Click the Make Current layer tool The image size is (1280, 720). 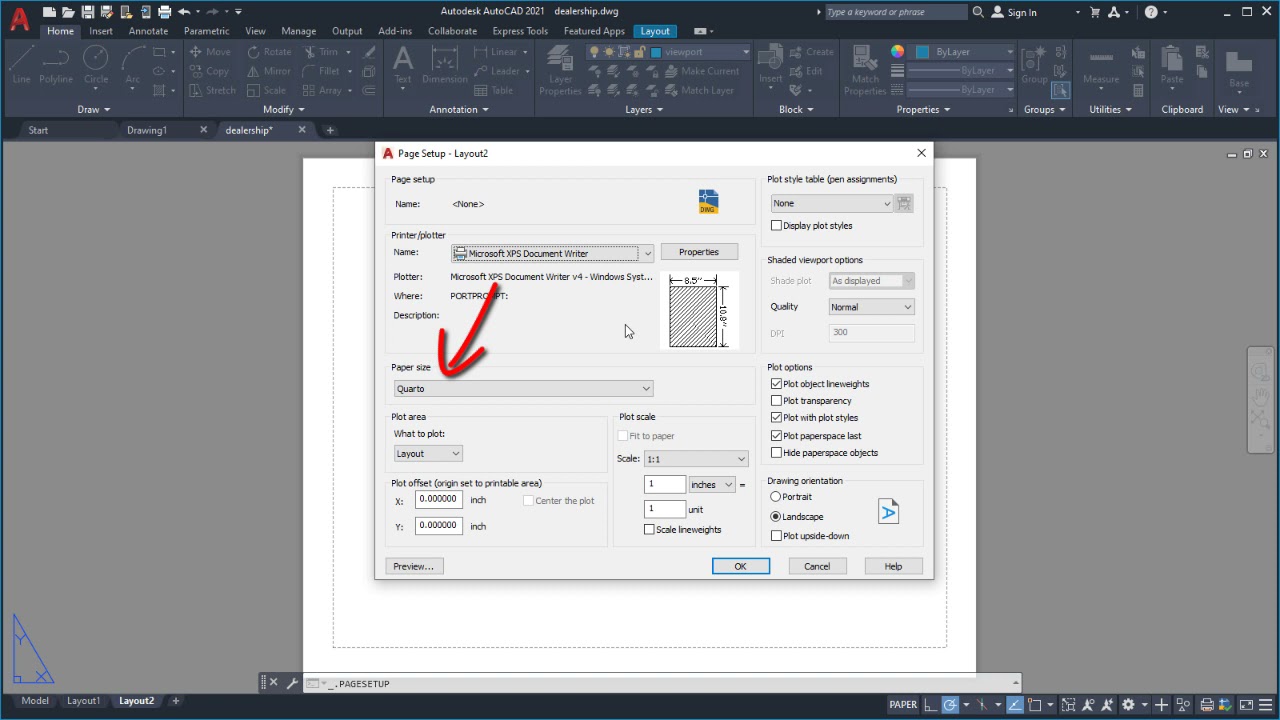[702, 71]
